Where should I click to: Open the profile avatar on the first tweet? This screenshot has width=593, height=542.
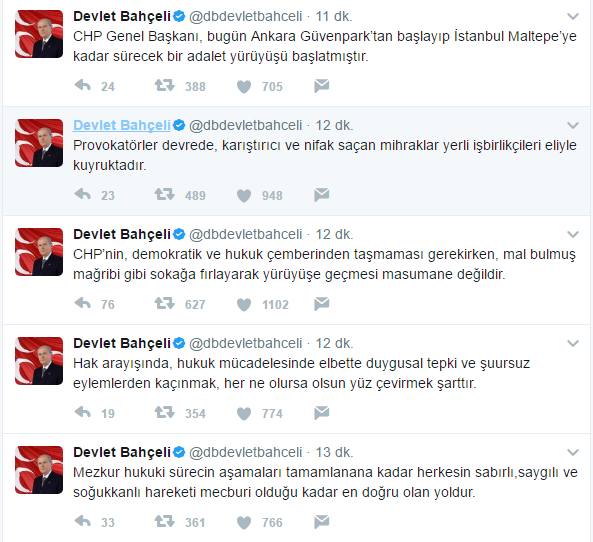click(39, 34)
